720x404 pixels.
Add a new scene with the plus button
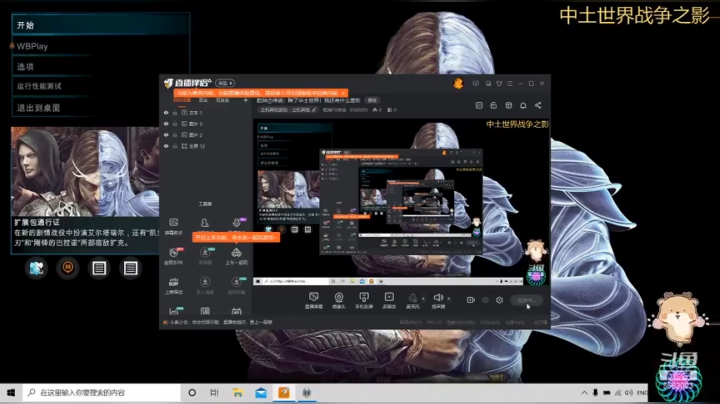pyautogui.click(x=246, y=100)
